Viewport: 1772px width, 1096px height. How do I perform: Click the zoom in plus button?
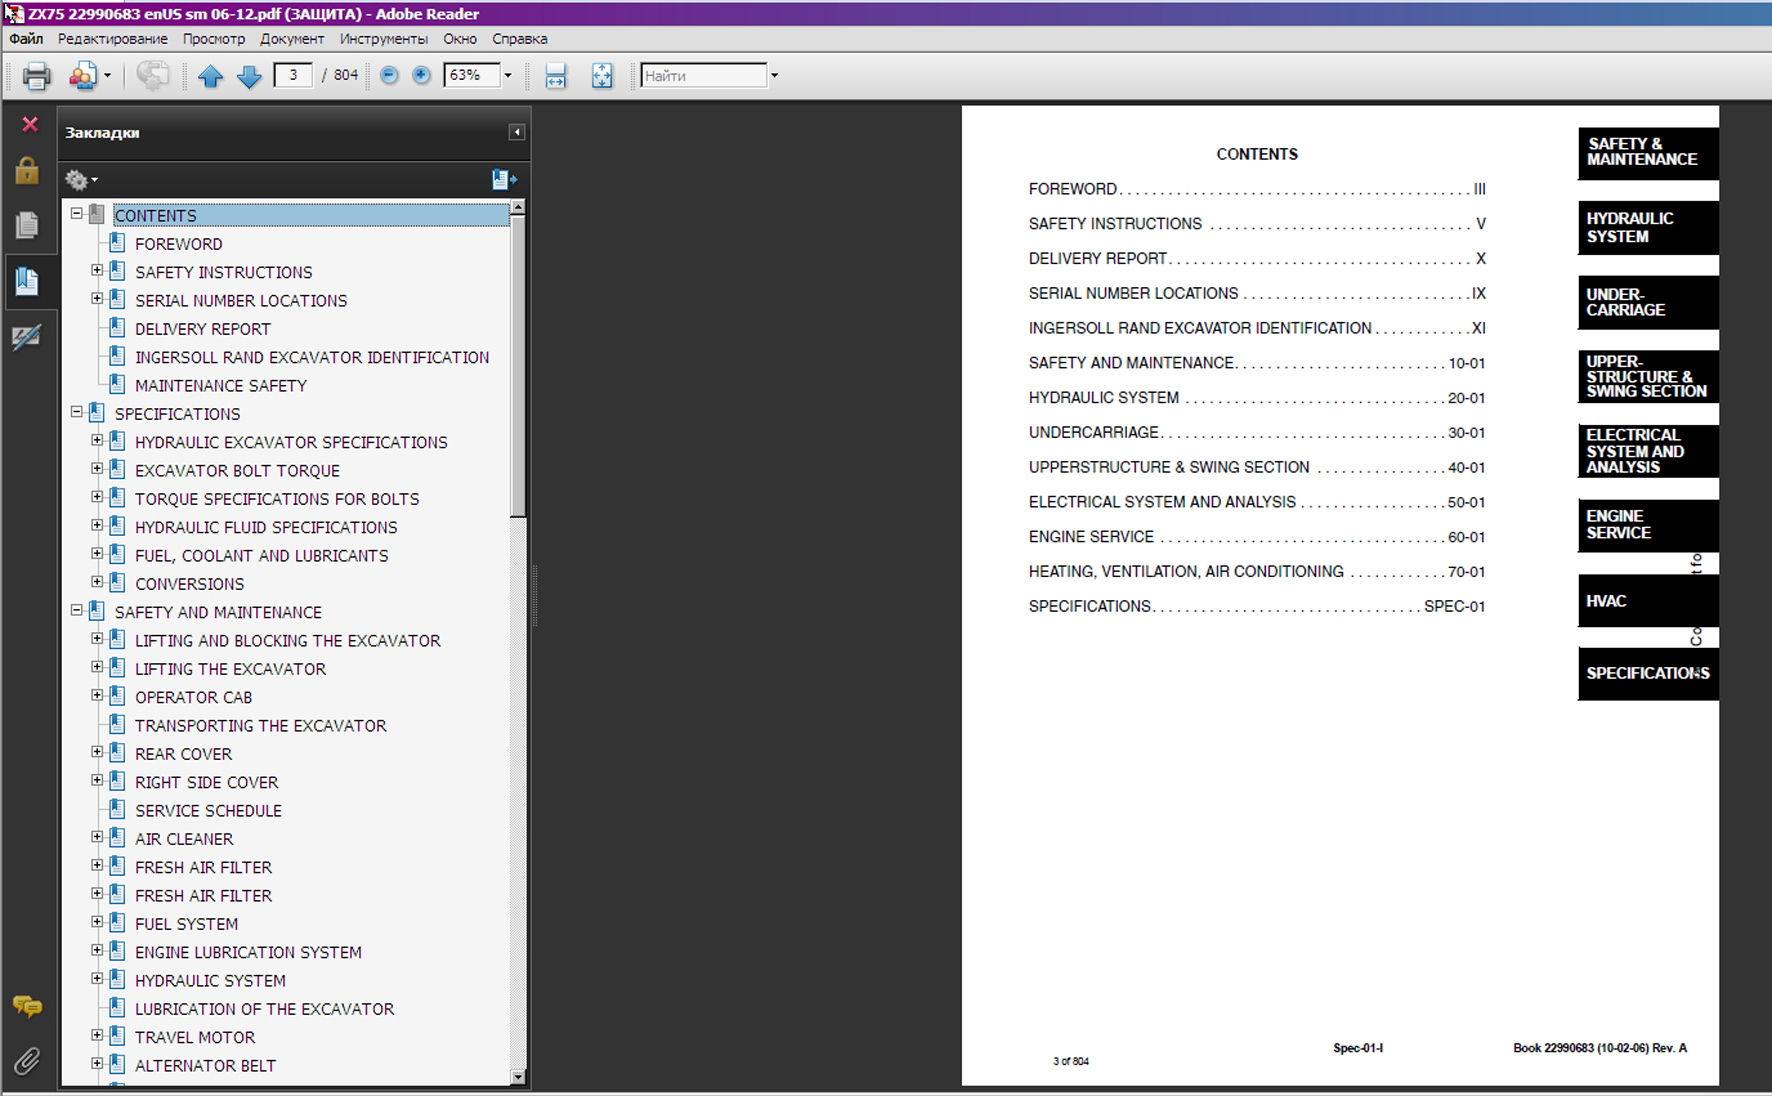coord(422,76)
